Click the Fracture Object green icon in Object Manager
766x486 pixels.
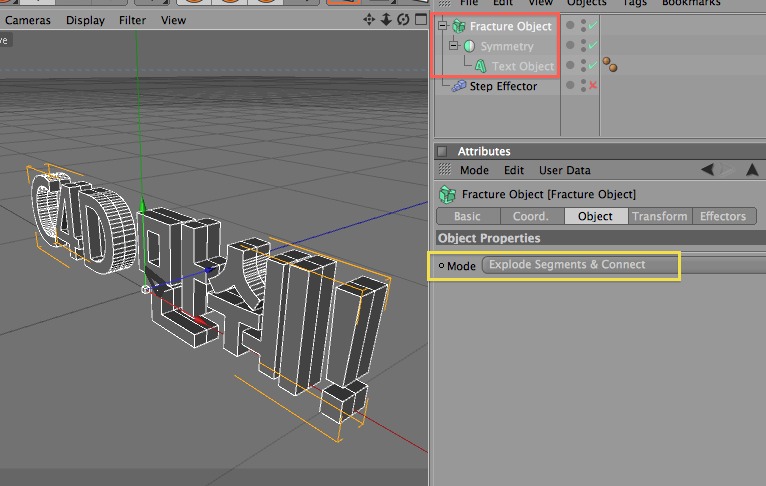[458, 26]
